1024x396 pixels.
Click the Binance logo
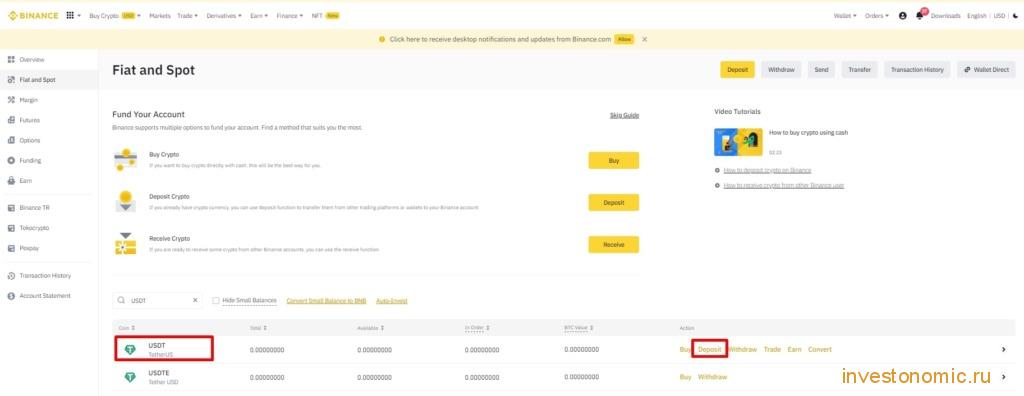coord(33,16)
